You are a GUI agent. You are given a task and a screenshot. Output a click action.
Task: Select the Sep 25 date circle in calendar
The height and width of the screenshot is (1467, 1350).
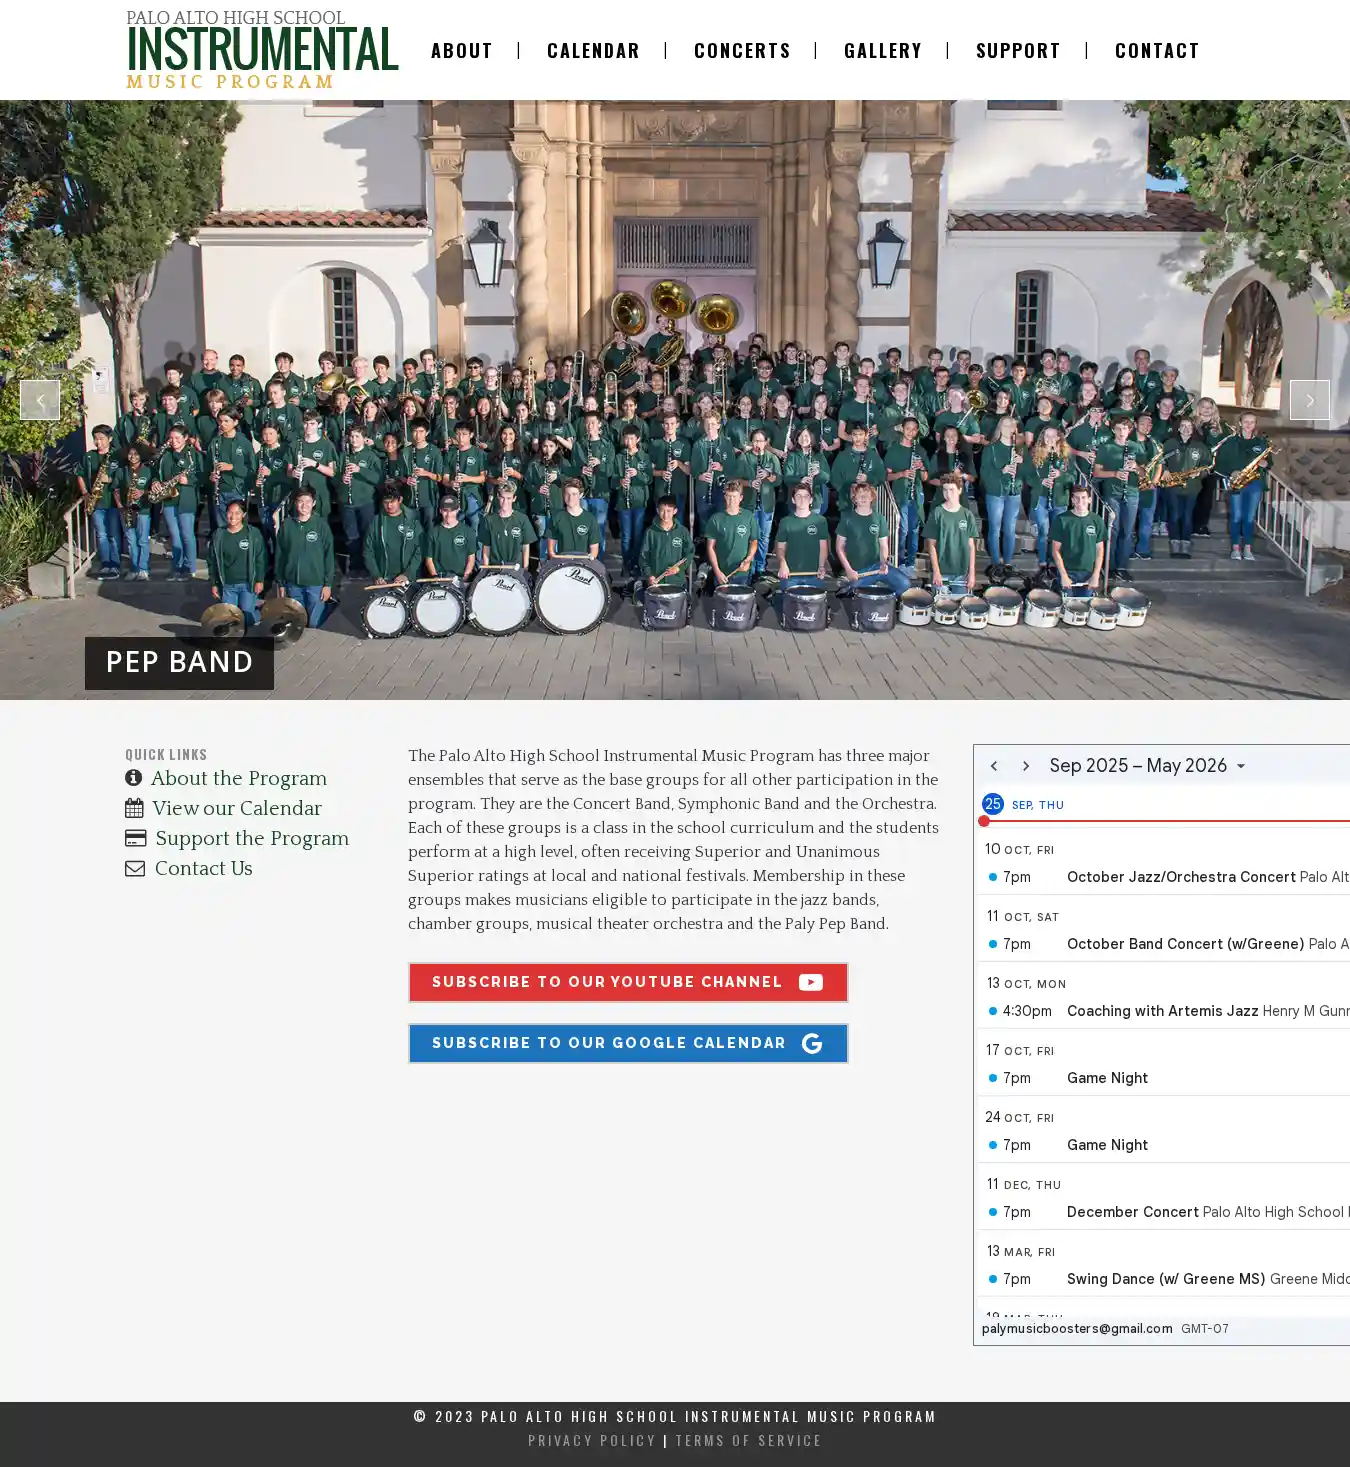coord(992,804)
